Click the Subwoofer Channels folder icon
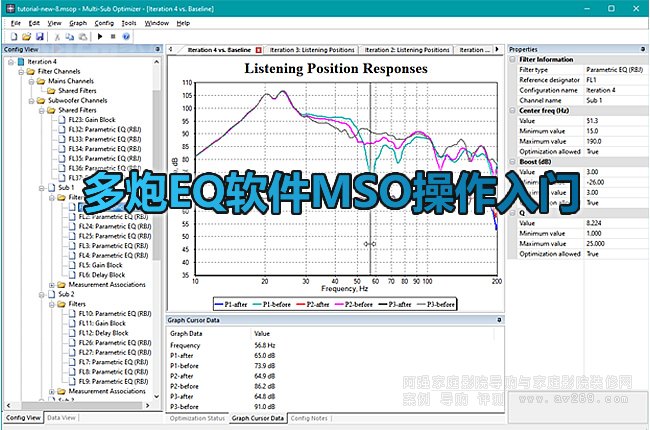 (41, 100)
